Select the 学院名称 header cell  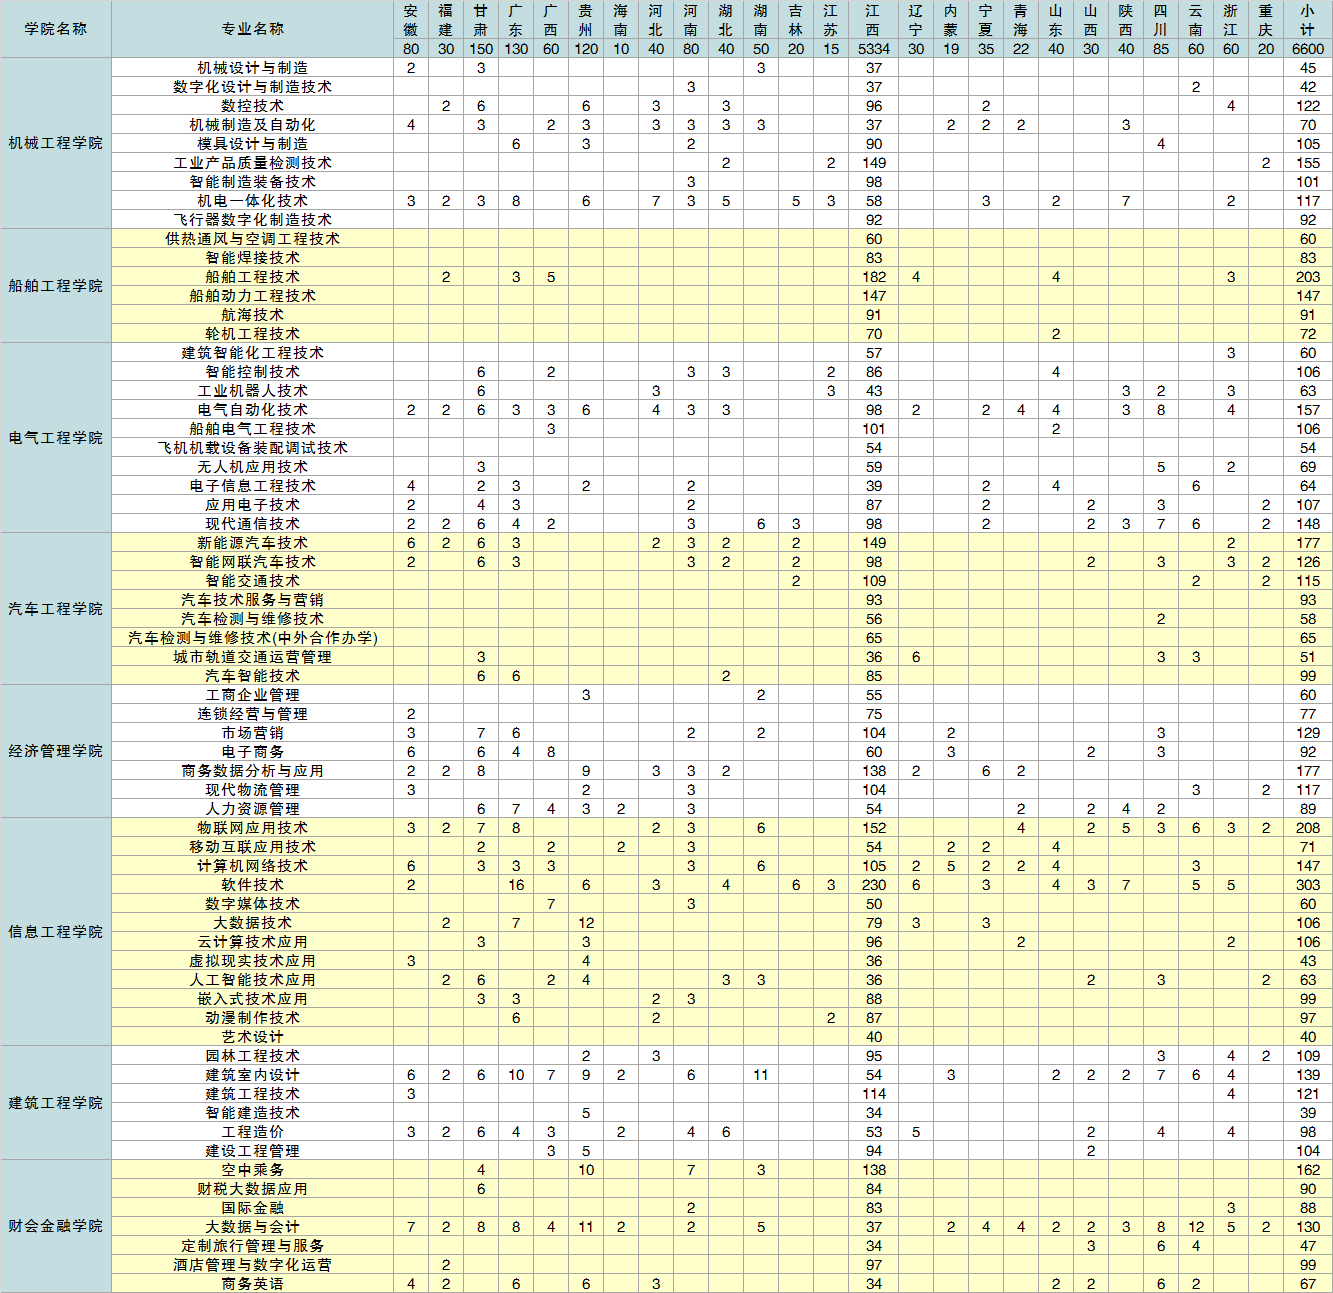56,29
